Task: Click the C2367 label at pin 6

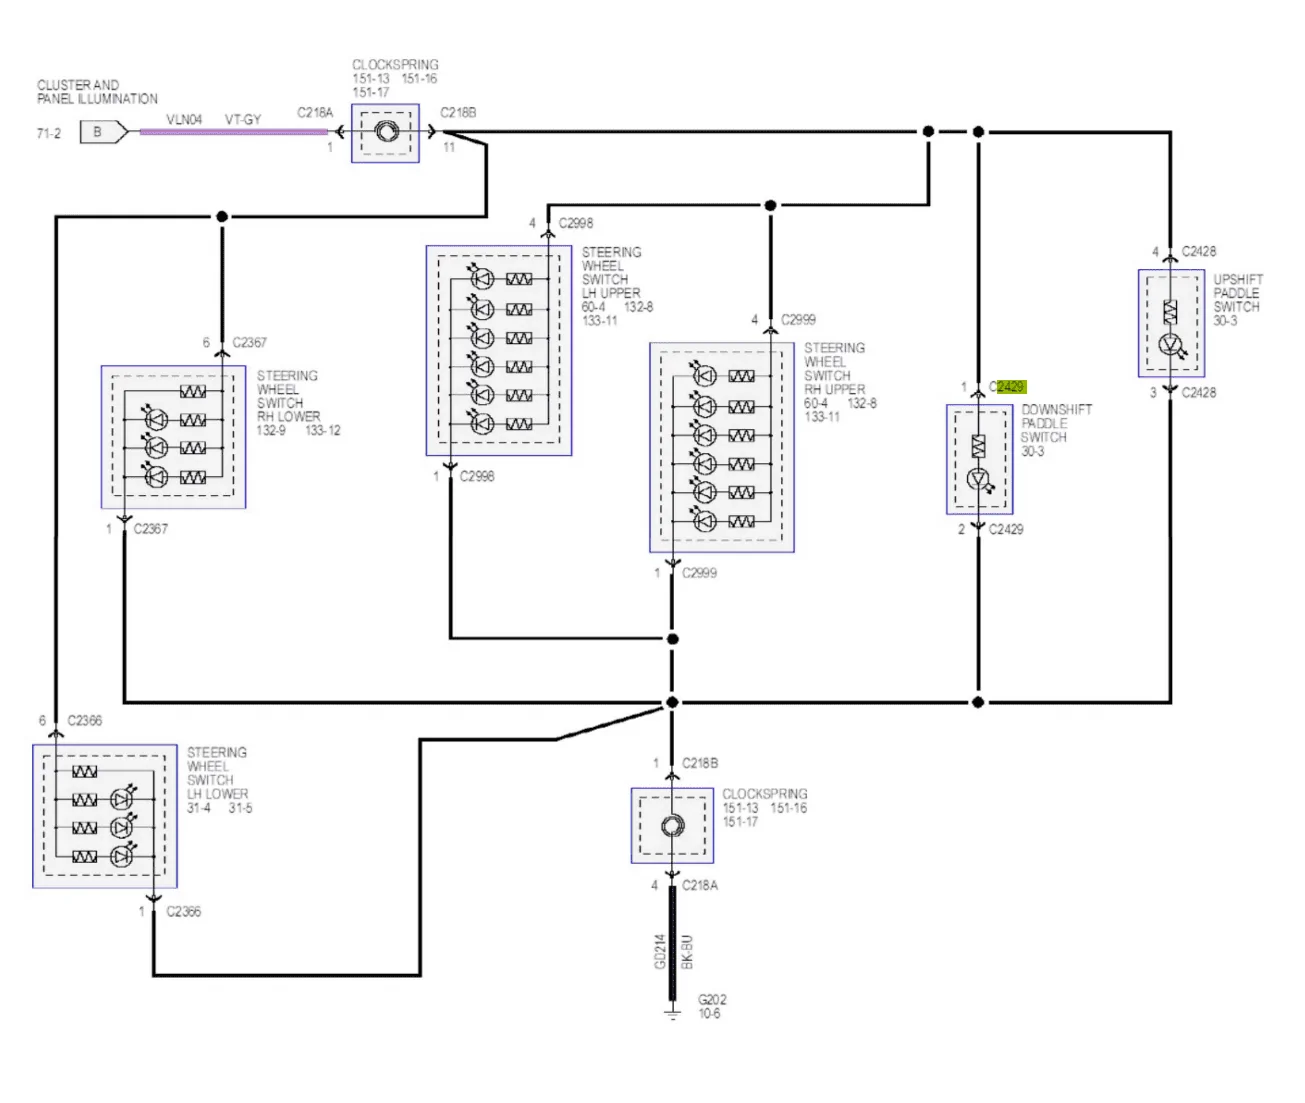Action: (250, 342)
